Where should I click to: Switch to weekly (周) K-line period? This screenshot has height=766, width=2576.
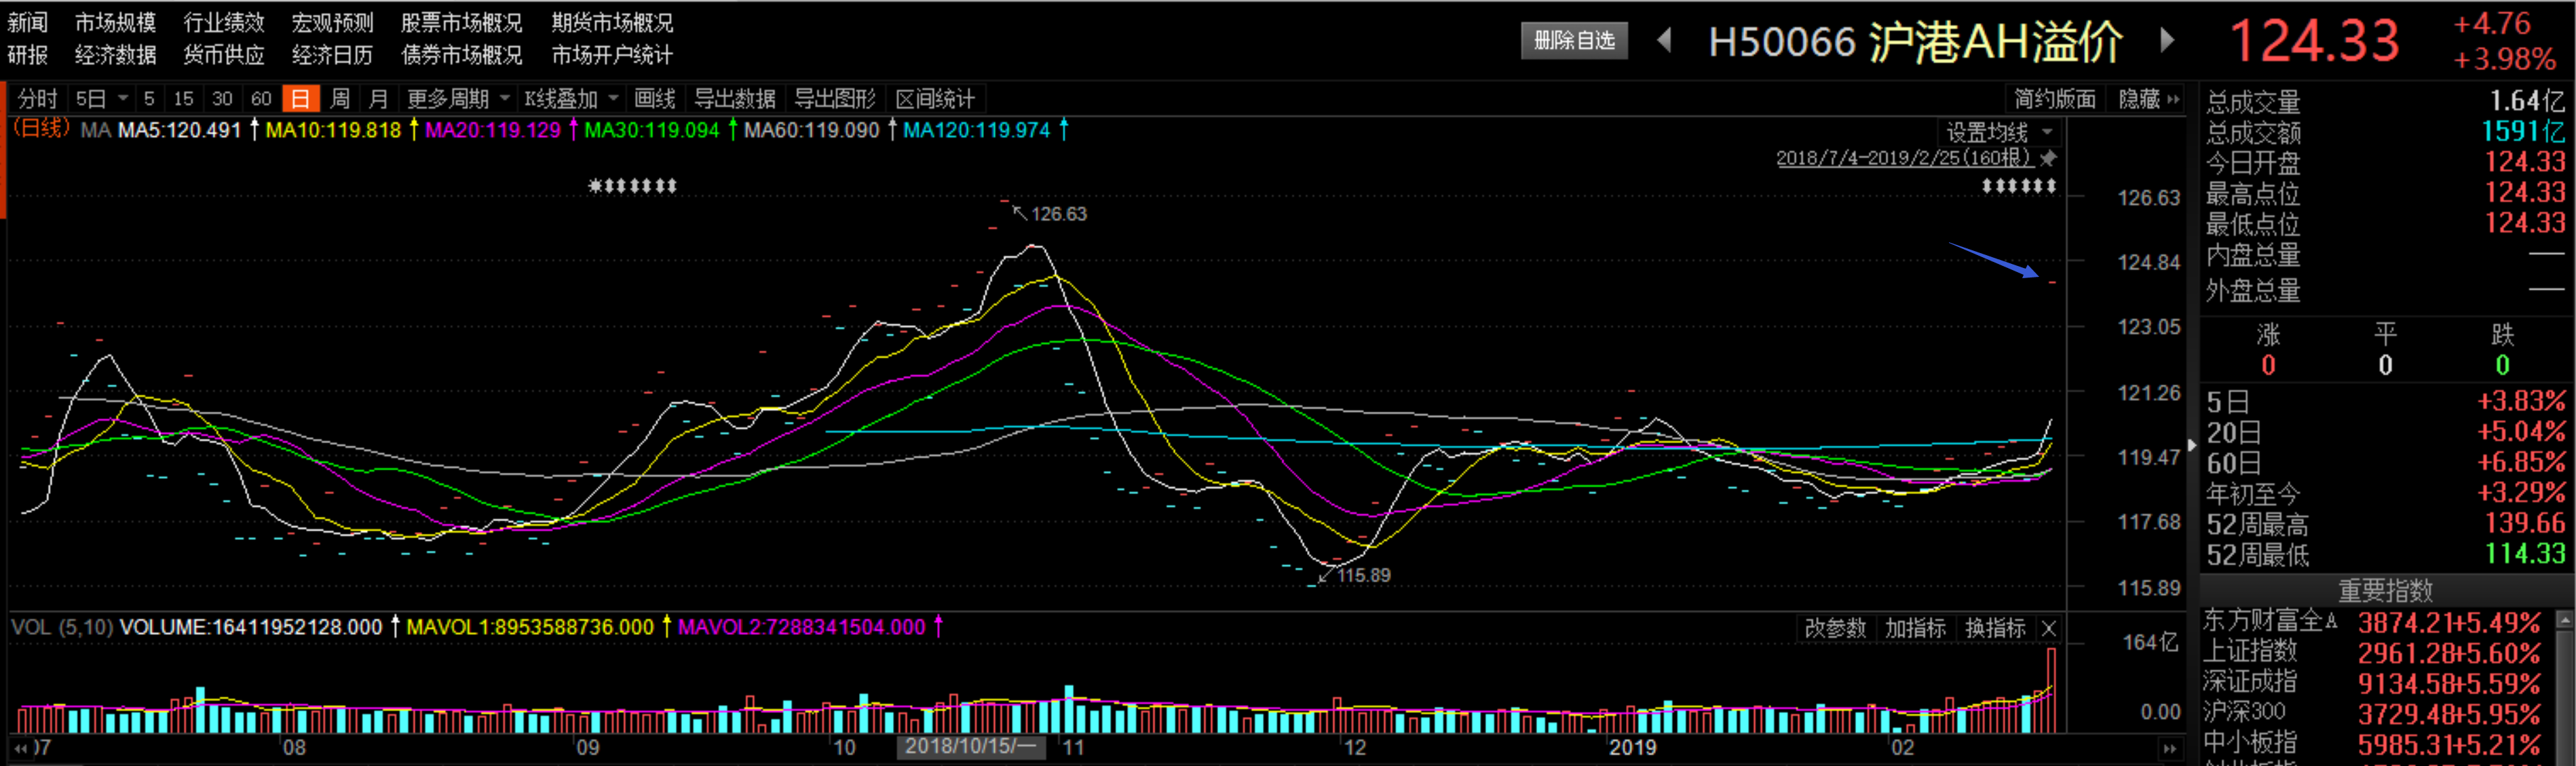coord(340,99)
